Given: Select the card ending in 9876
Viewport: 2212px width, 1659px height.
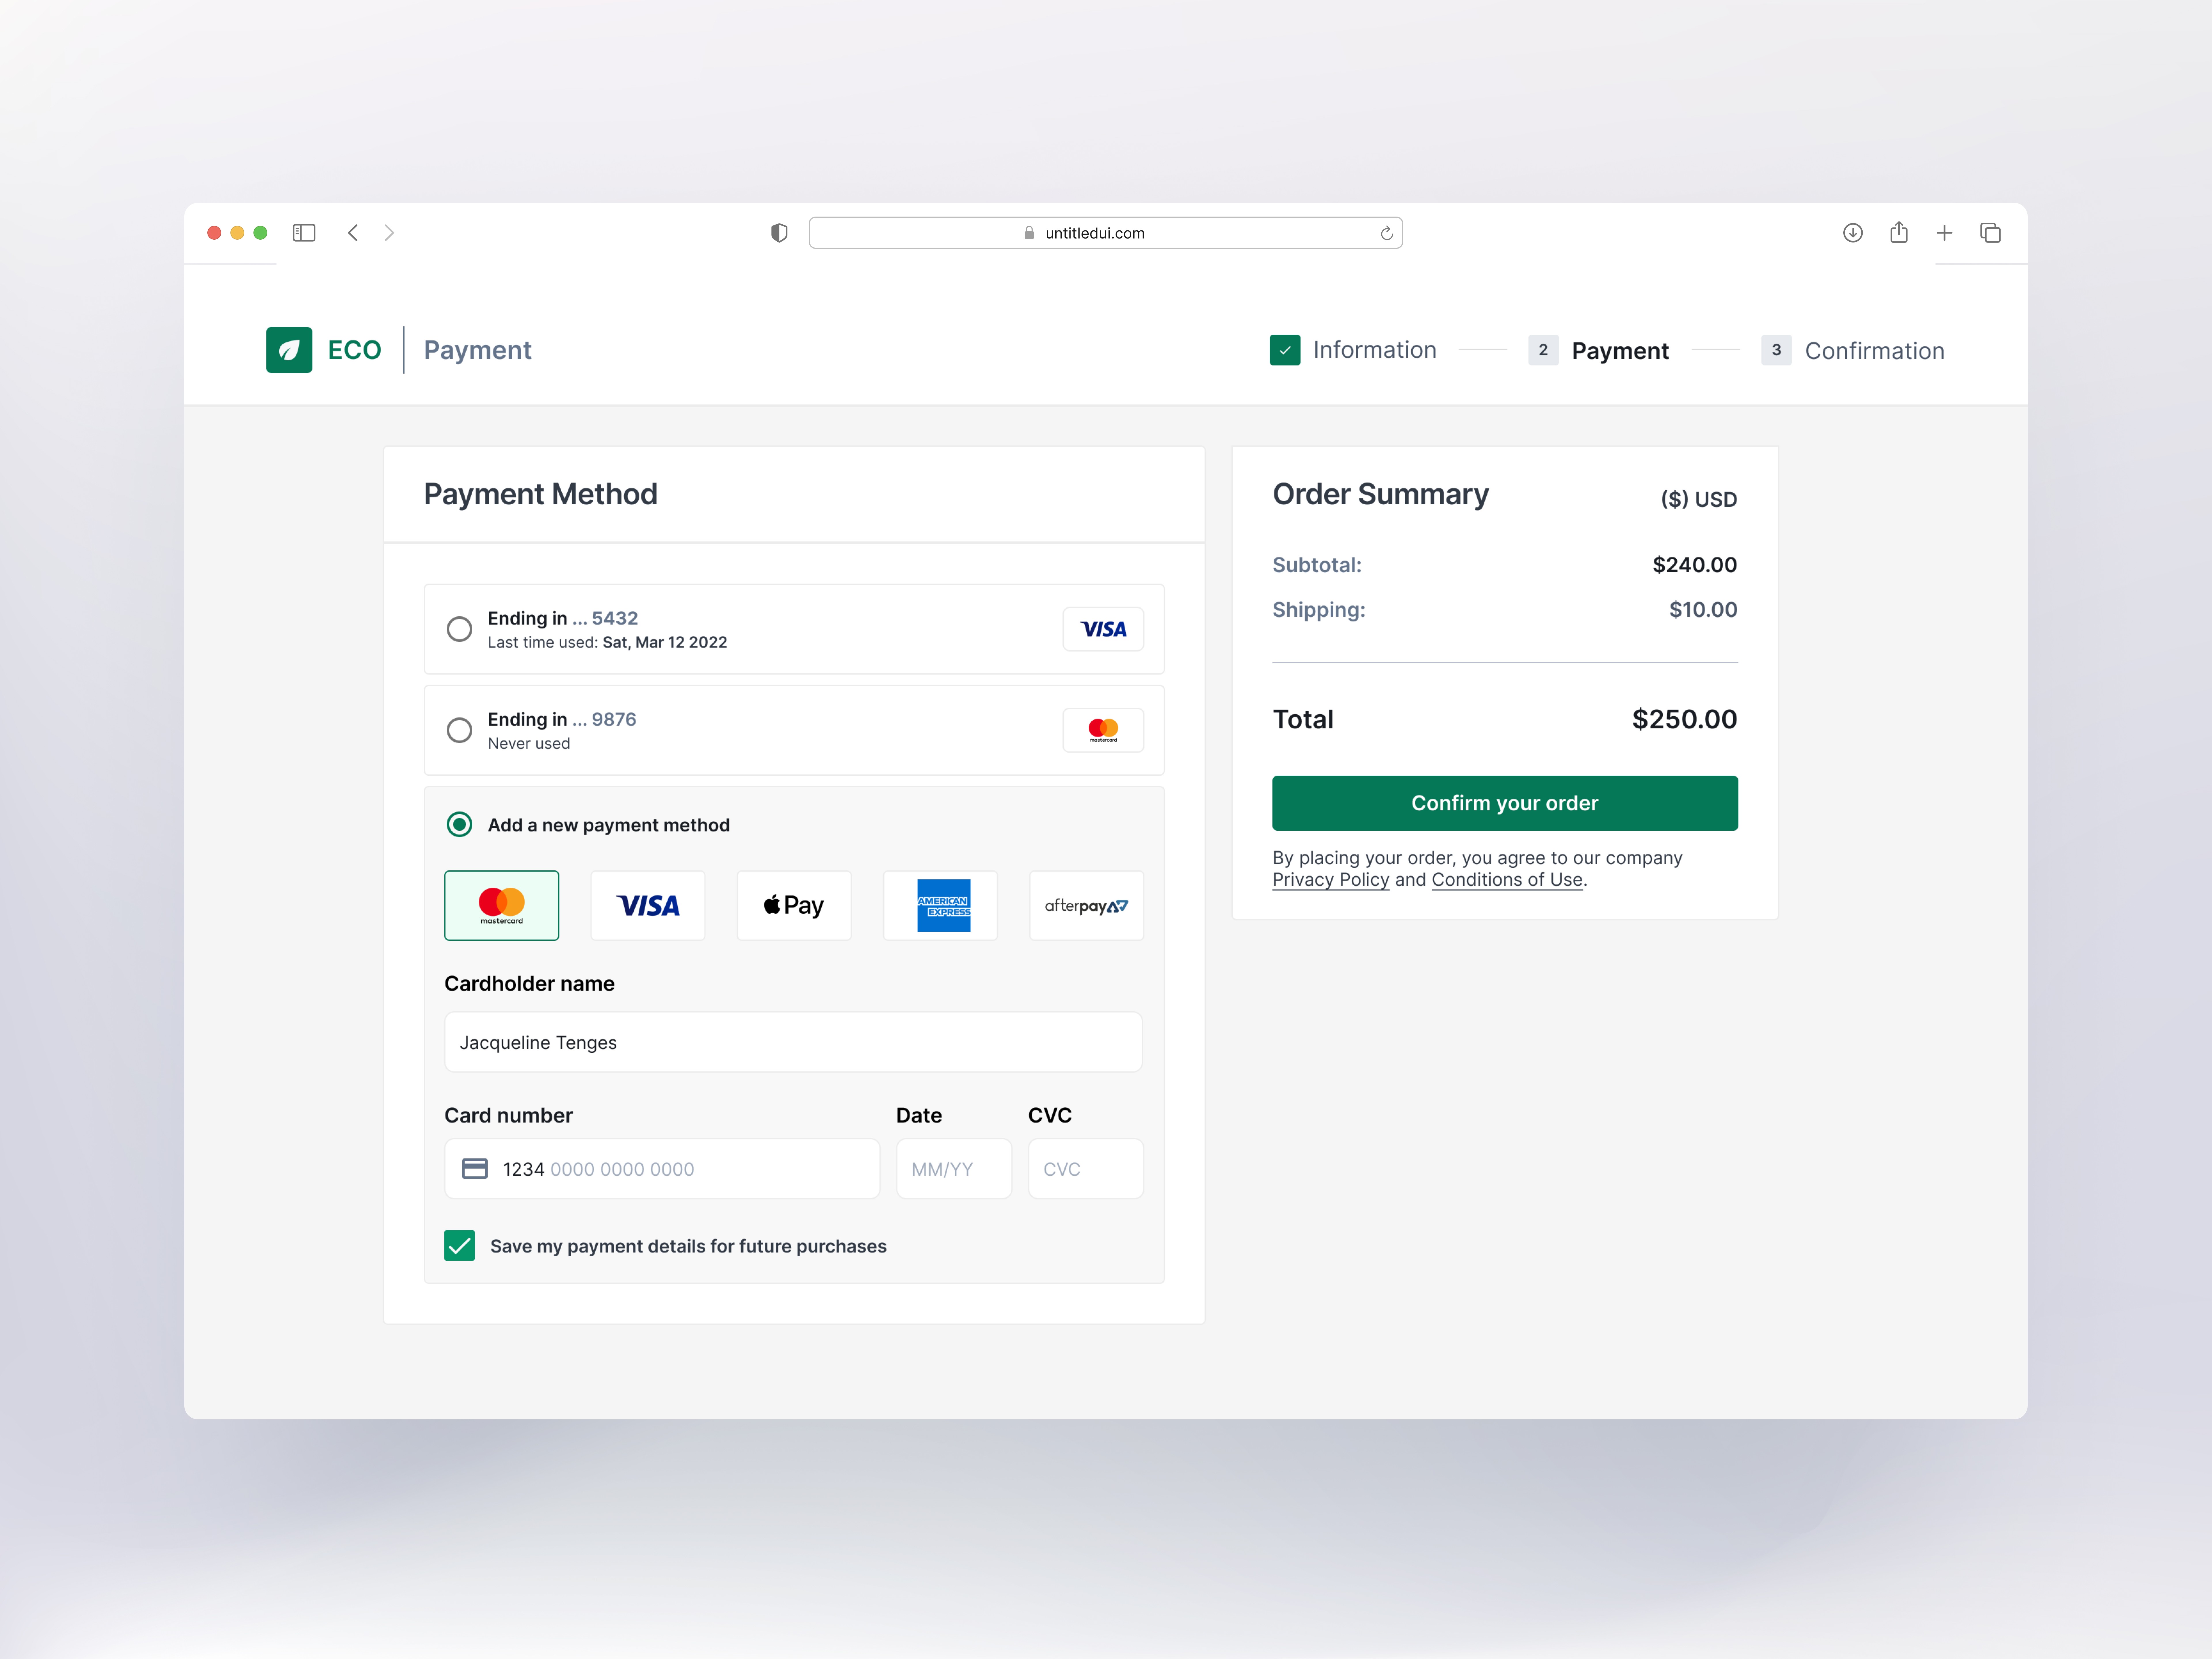Looking at the screenshot, I should 459,730.
